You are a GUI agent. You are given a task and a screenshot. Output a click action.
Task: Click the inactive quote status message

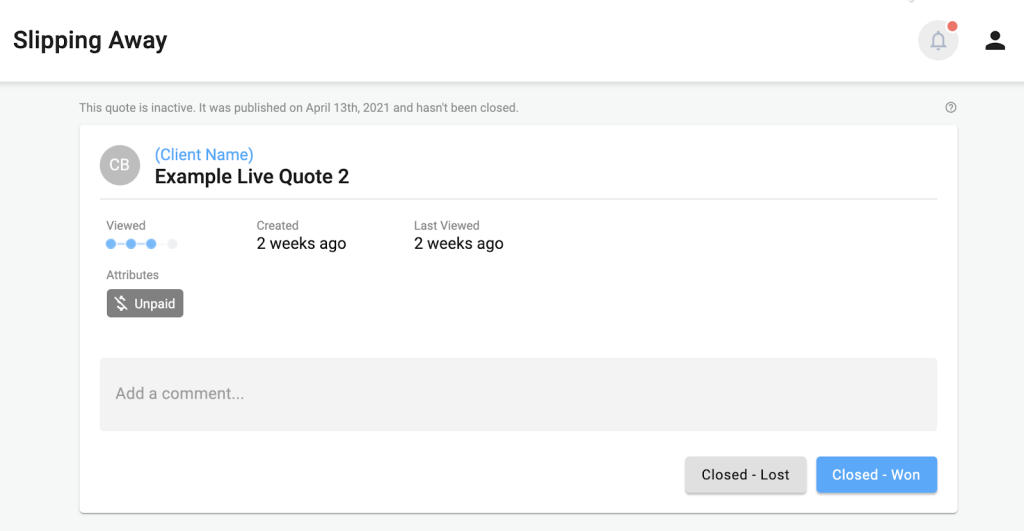pyautogui.click(x=299, y=108)
